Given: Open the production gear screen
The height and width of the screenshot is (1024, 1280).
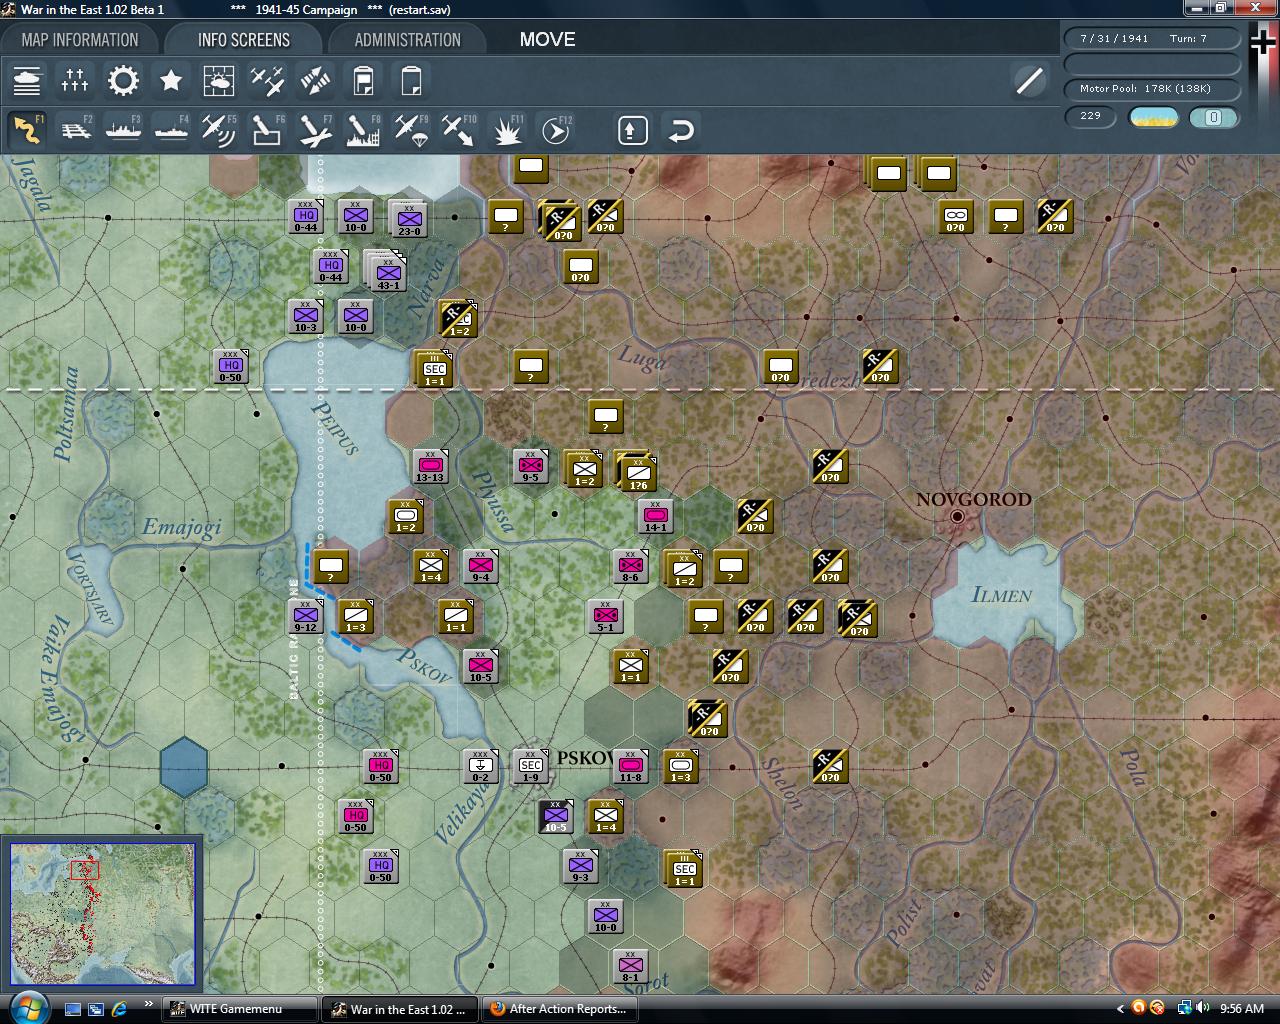Looking at the screenshot, I should pos(123,80).
